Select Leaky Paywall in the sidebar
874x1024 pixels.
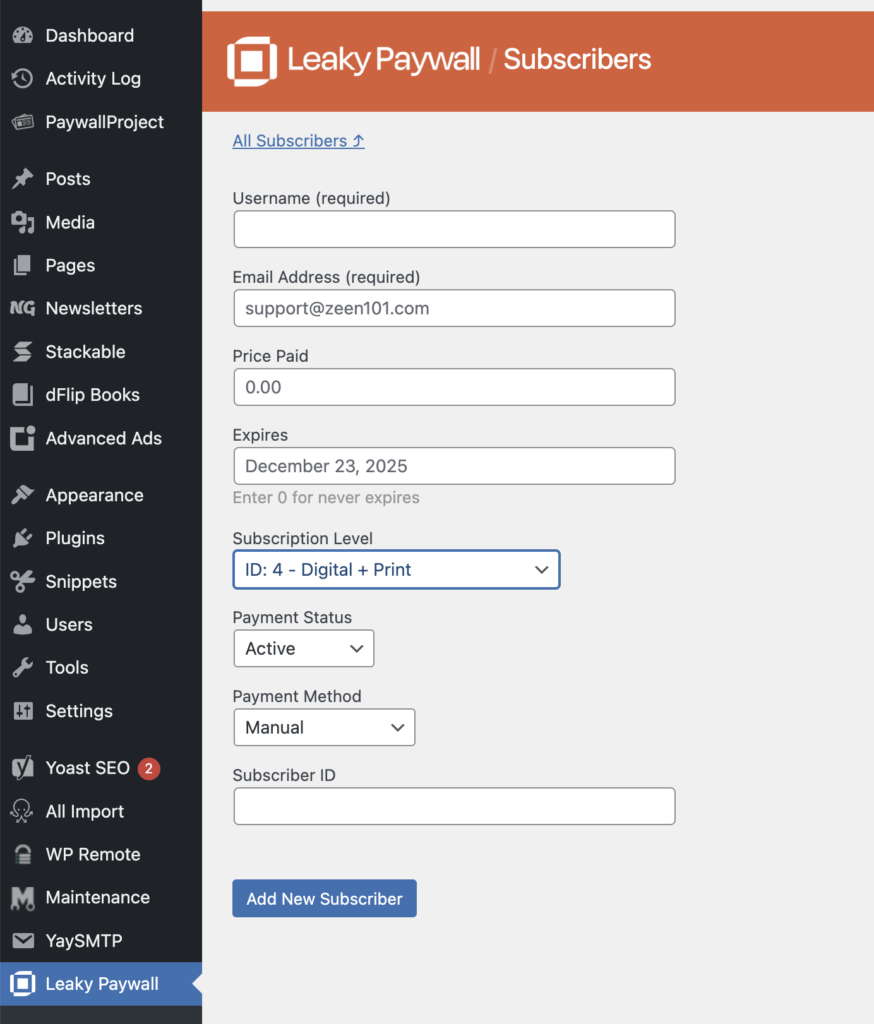click(x=101, y=984)
